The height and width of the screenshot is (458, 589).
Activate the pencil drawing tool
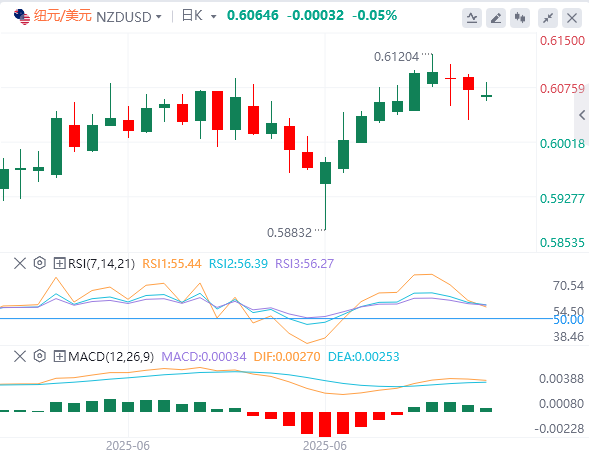coord(496,18)
